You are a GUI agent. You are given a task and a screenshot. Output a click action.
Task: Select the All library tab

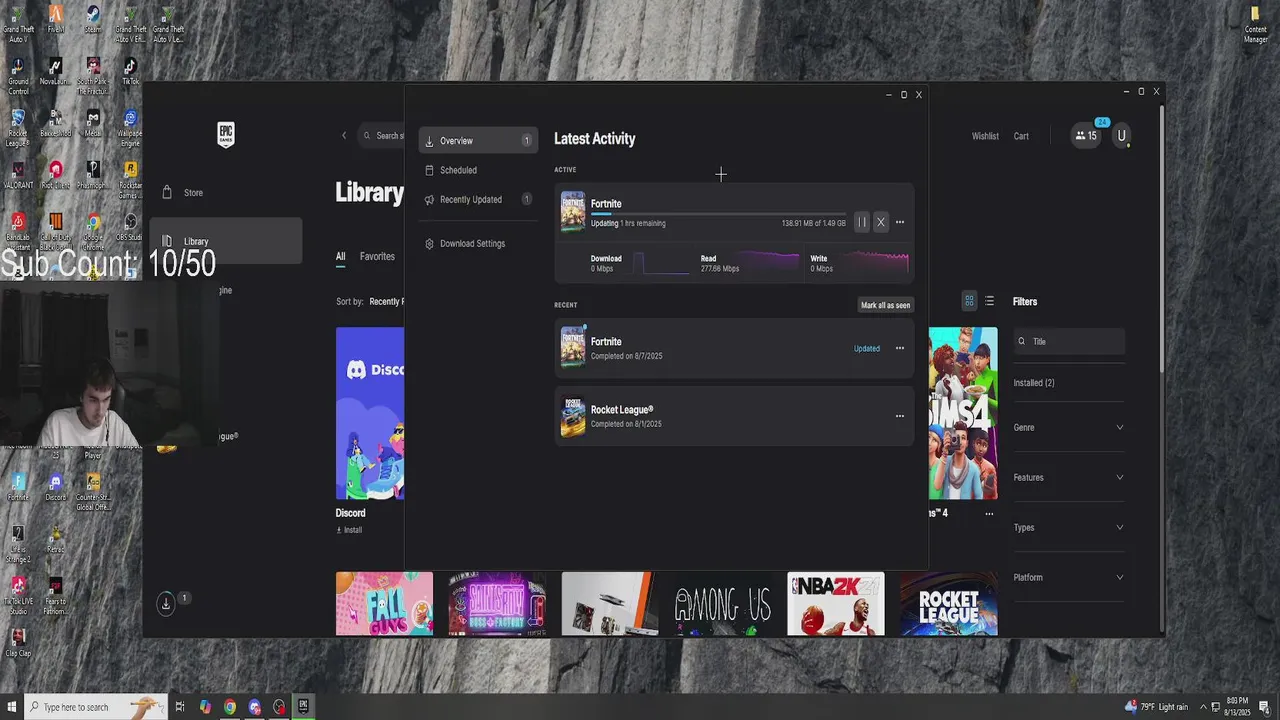point(340,257)
